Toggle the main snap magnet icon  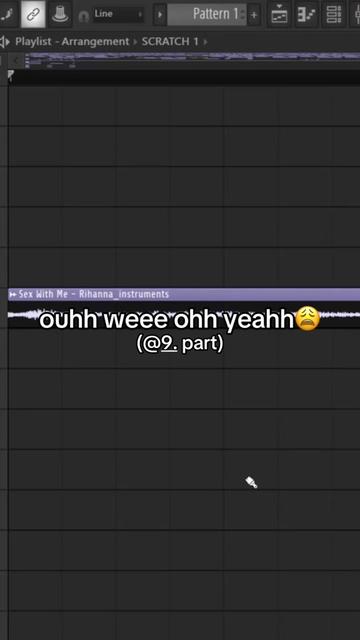pos(83,16)
